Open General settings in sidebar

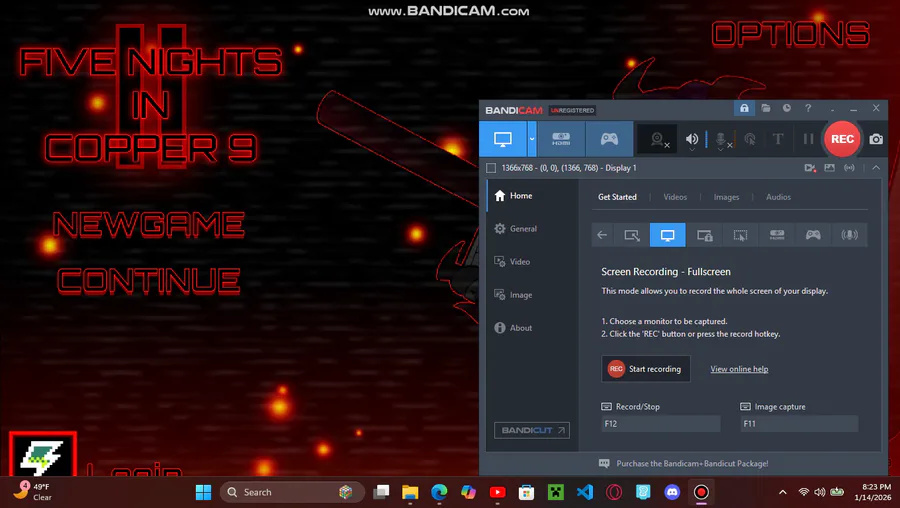[x=532, y=228]
